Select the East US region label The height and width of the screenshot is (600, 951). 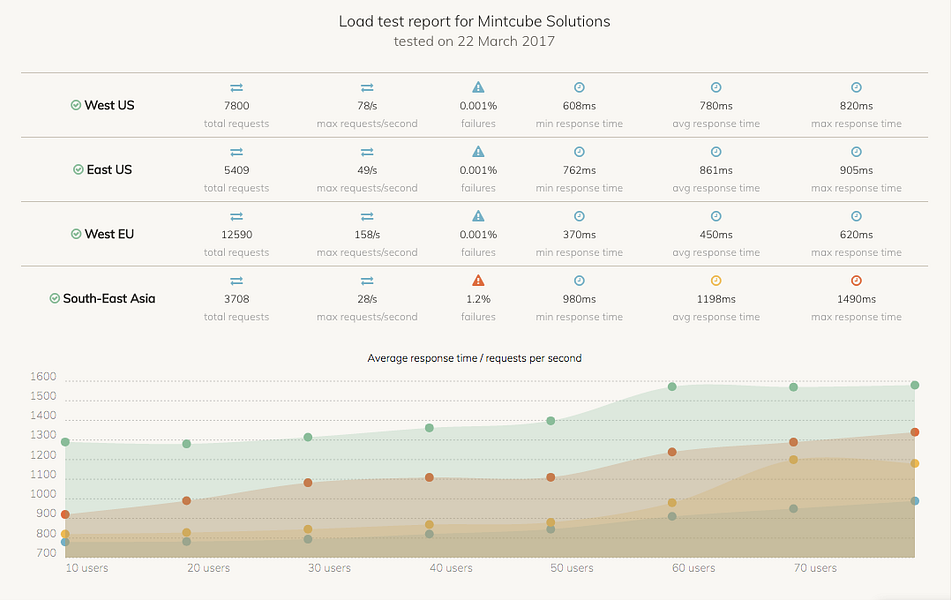[x=109, y=169]
